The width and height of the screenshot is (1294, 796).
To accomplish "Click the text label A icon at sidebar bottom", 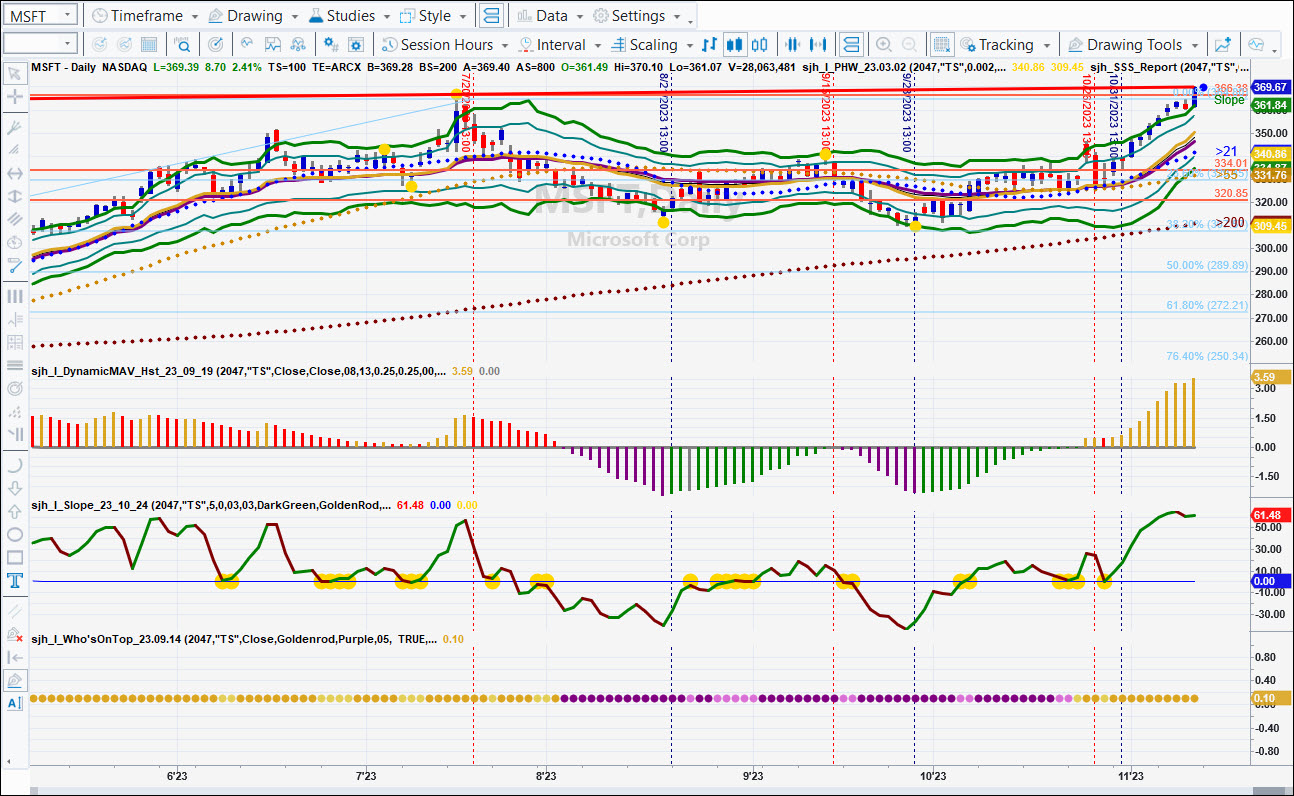I will 15,704.
